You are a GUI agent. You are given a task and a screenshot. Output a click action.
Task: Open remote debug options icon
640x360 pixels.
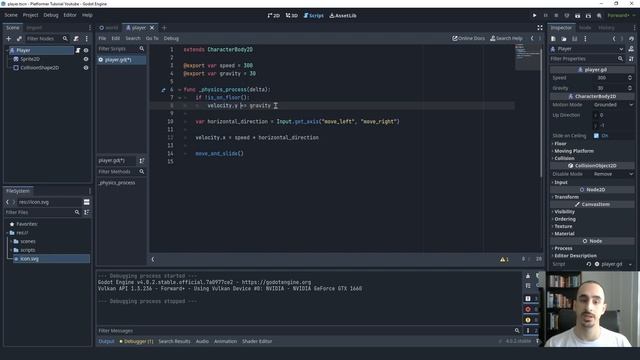[x=567, y=16]
